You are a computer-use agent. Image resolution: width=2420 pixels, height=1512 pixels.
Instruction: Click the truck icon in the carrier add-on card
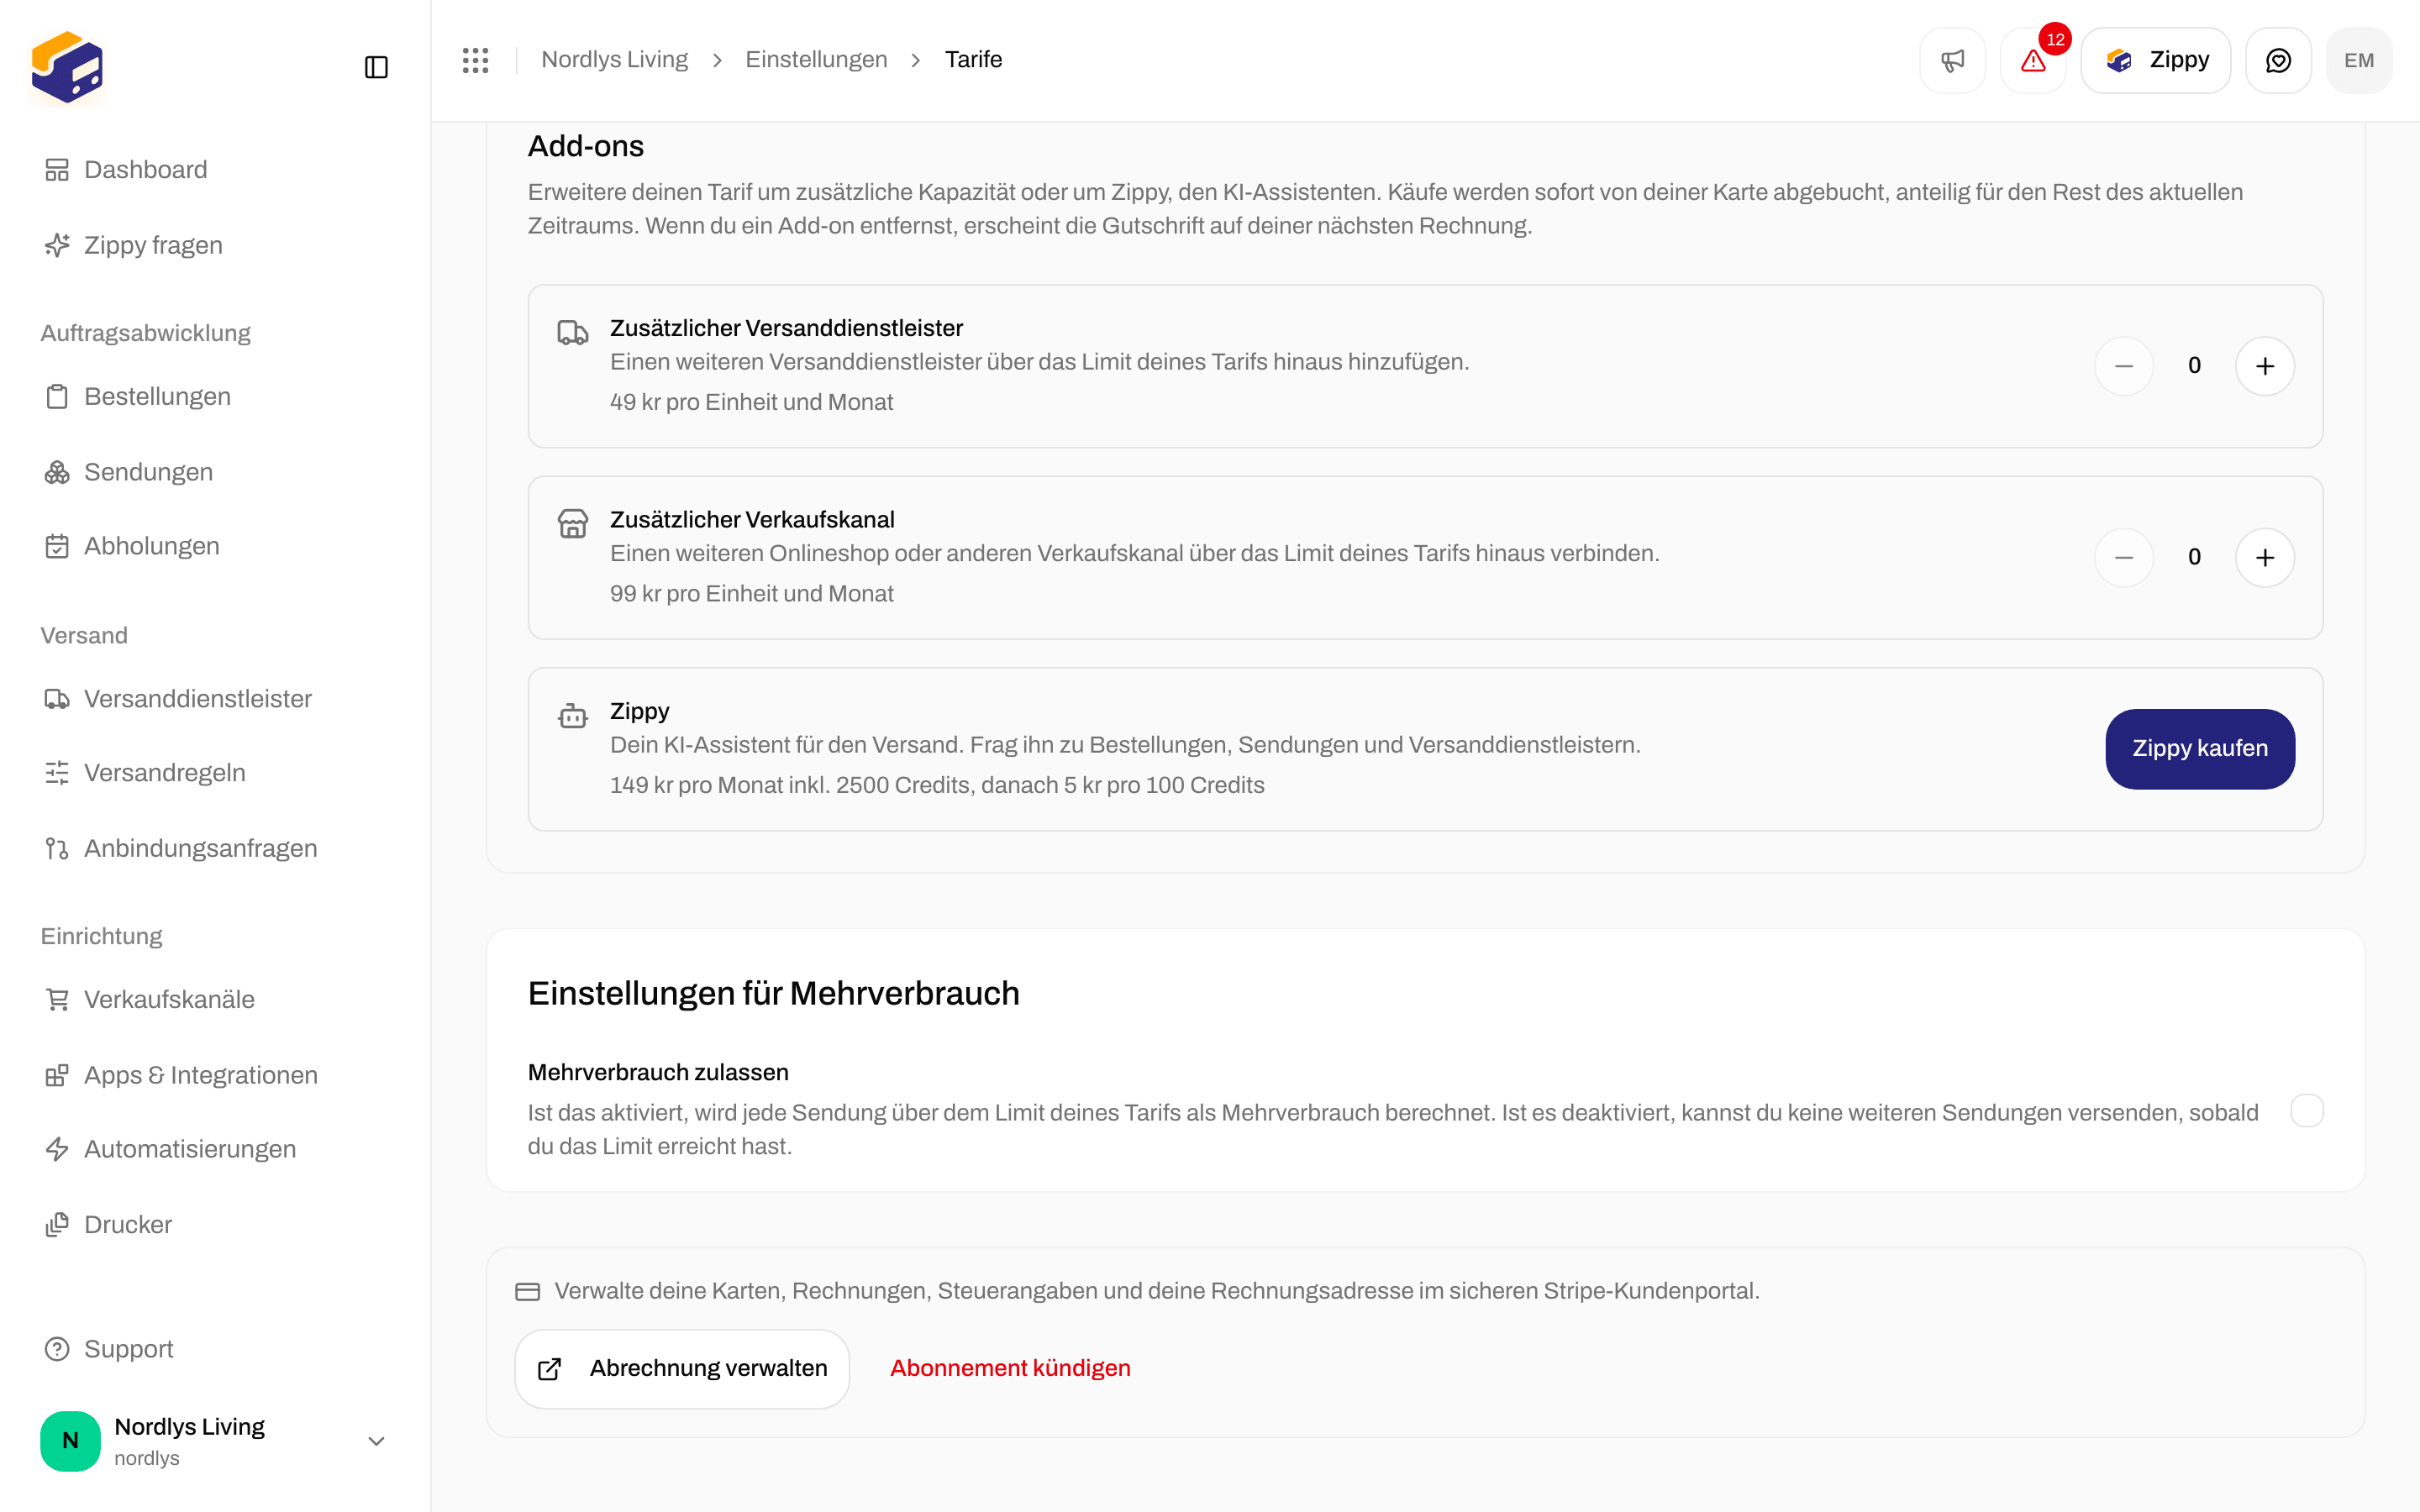[573, 332]
